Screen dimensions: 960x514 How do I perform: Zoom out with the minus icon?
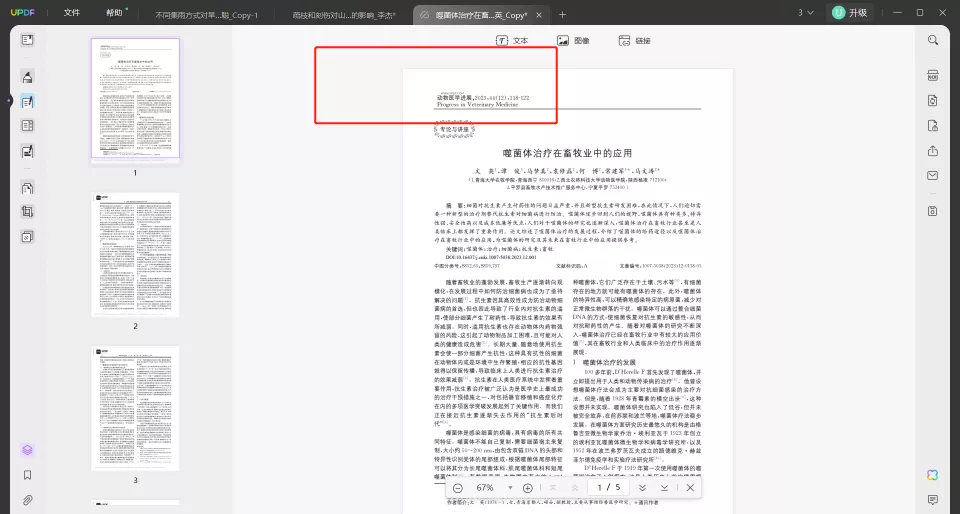click(457, 488)
